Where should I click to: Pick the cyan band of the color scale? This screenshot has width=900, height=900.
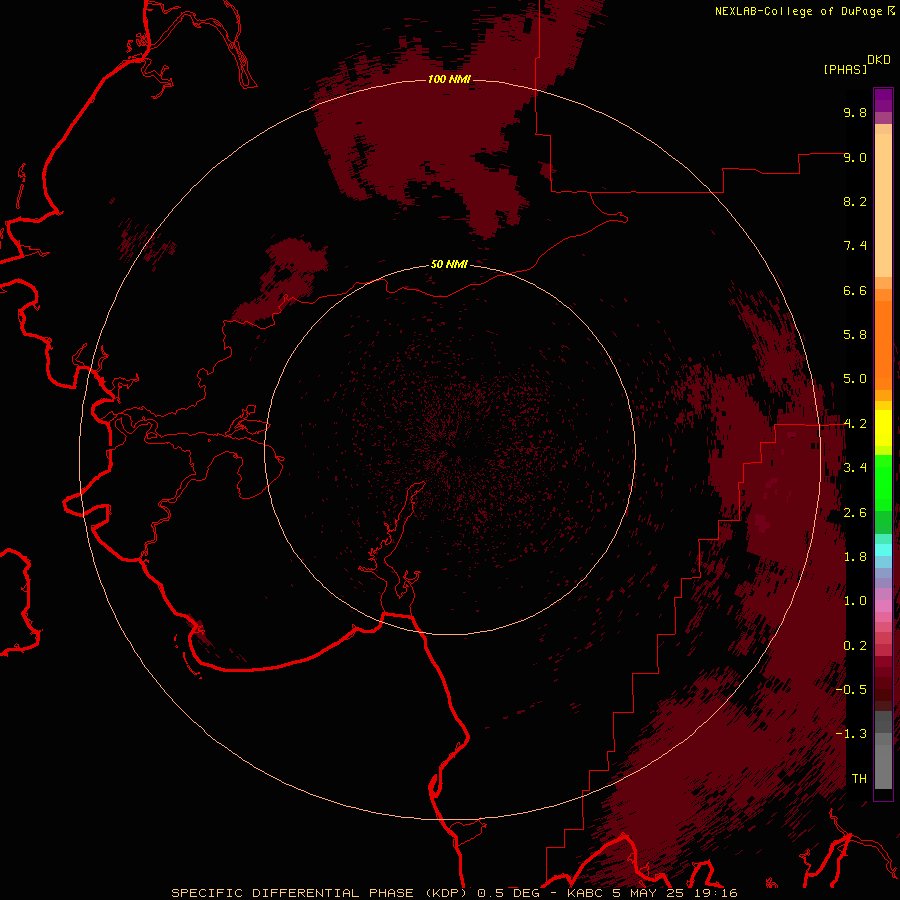[x=883, y=550]
